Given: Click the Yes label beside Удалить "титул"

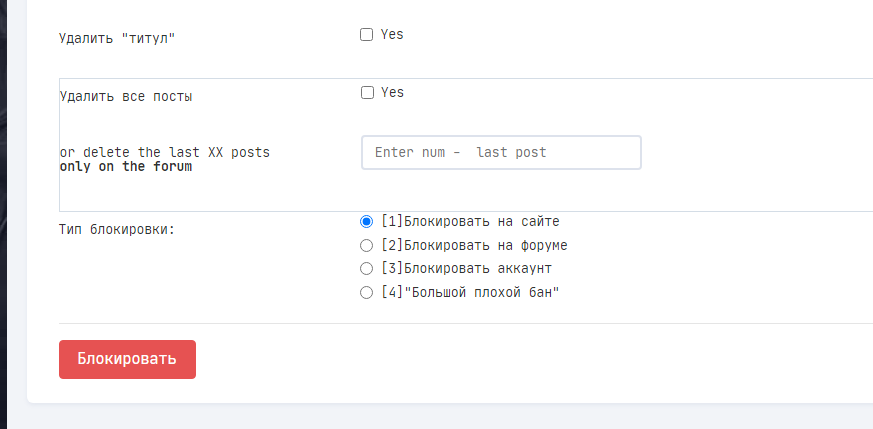Looking at the screenshot, I should pyautogui.click(x=392, y=34).
